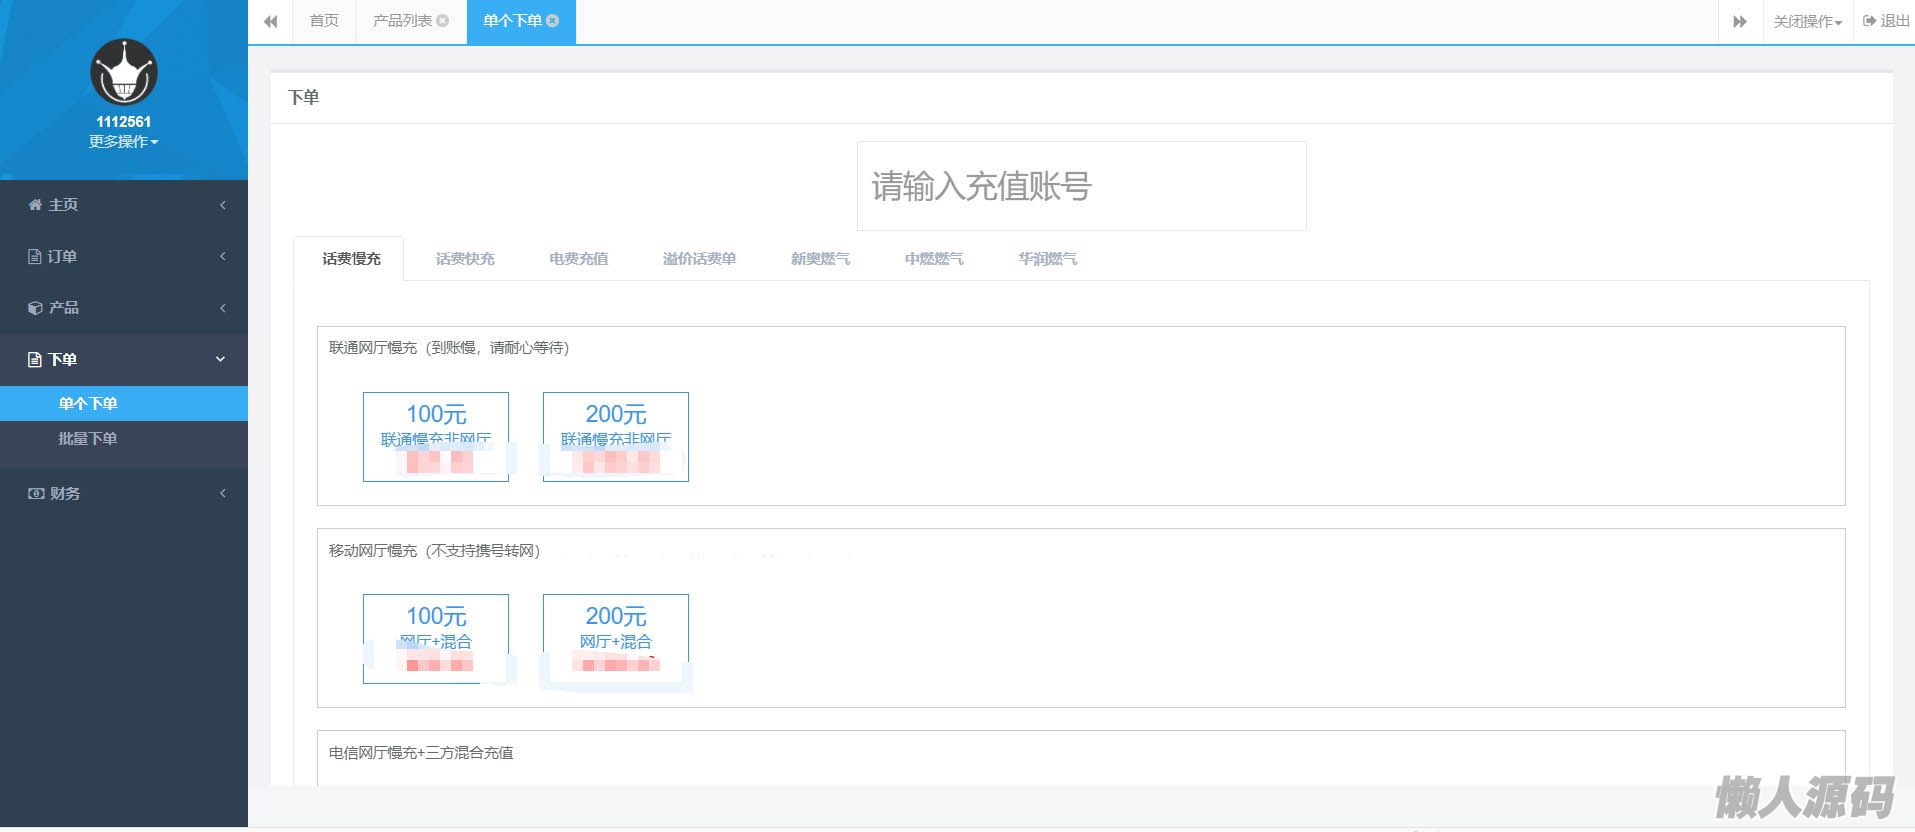Switch to the 新奥燃气 tab
The image size is (1915, 832).
point(820,259)
